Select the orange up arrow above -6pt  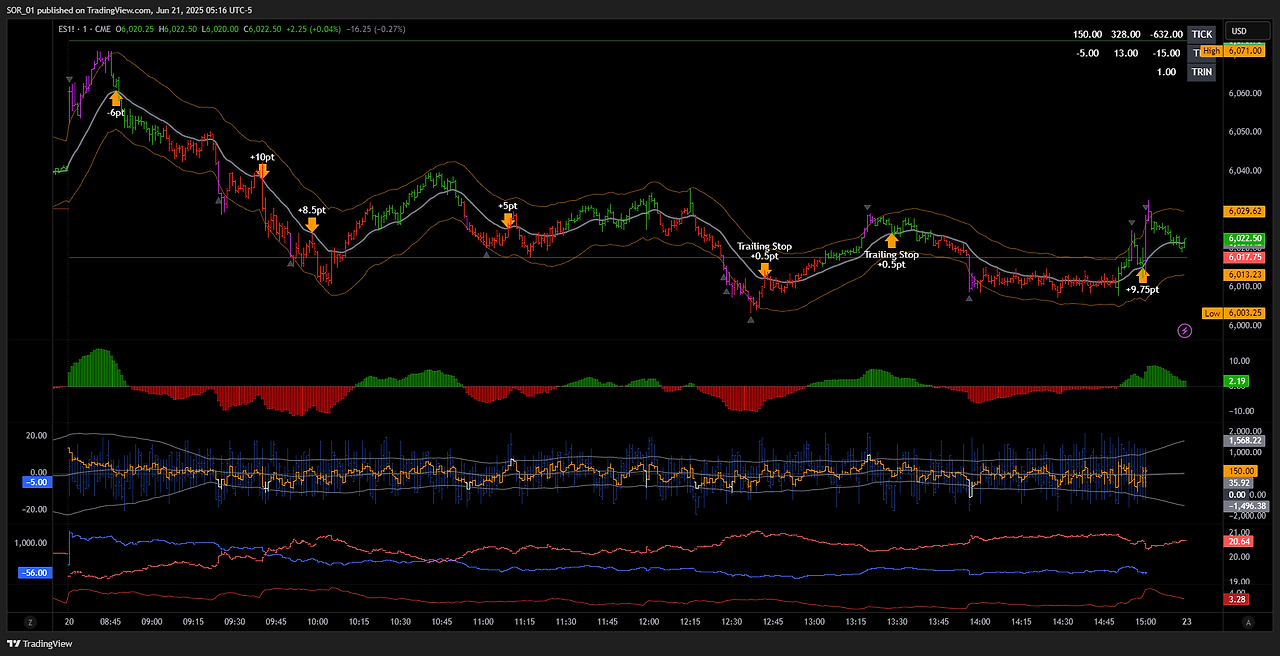pyautogui.click(x=116, y=97)
